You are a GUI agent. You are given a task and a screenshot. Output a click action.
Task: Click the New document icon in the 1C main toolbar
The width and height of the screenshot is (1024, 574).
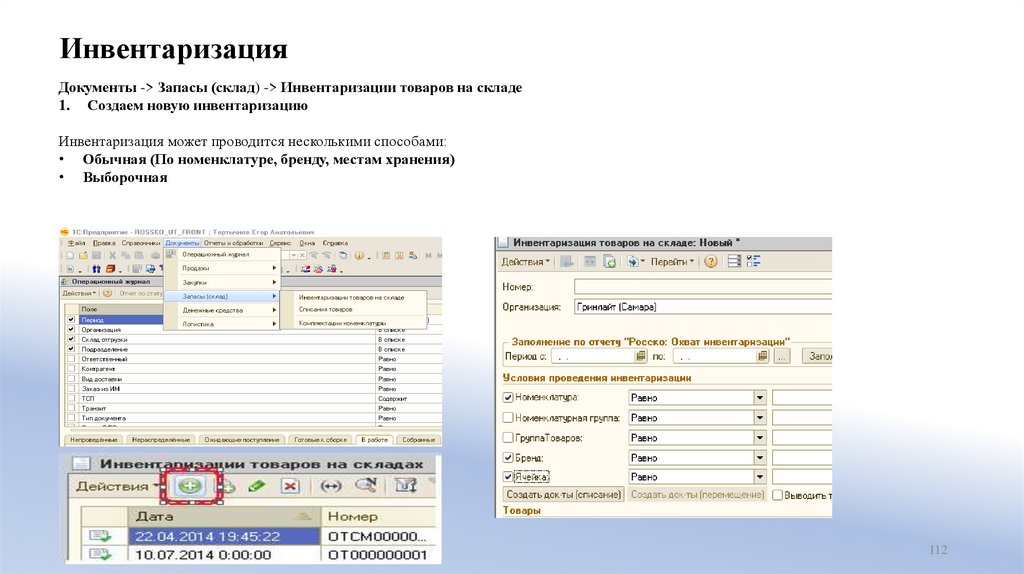[x=70, y=255]
